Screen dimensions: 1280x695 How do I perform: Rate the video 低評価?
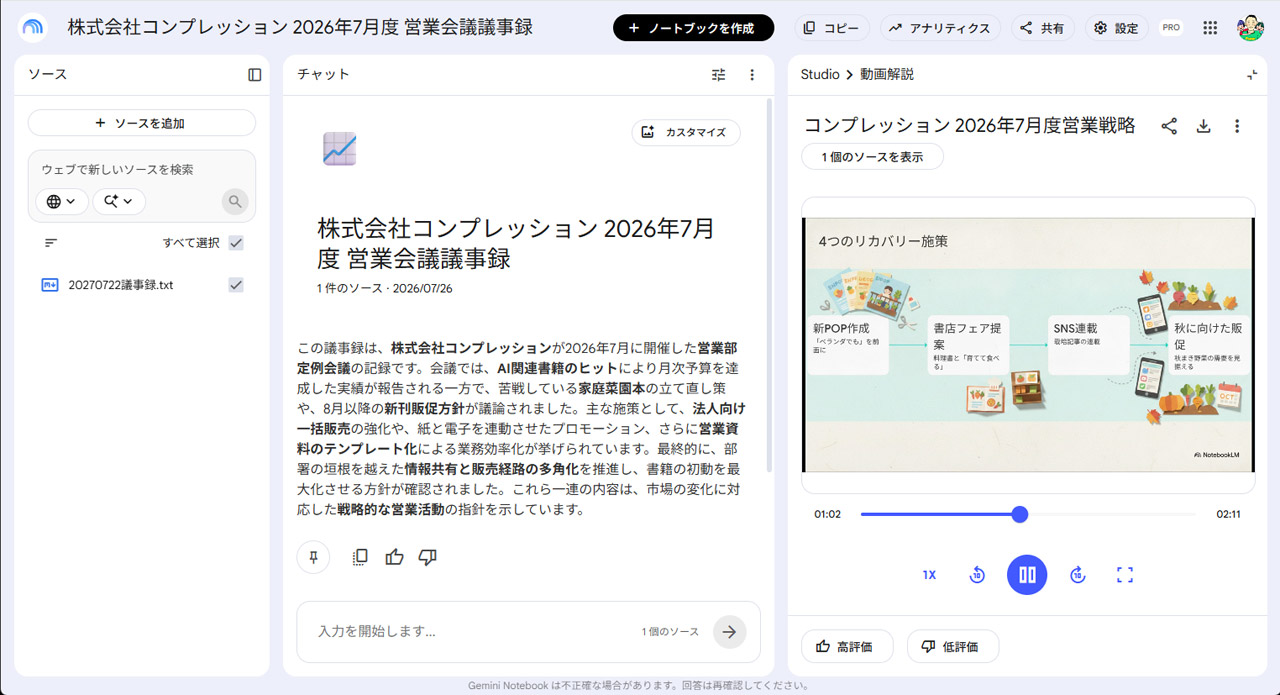(953, 647)
